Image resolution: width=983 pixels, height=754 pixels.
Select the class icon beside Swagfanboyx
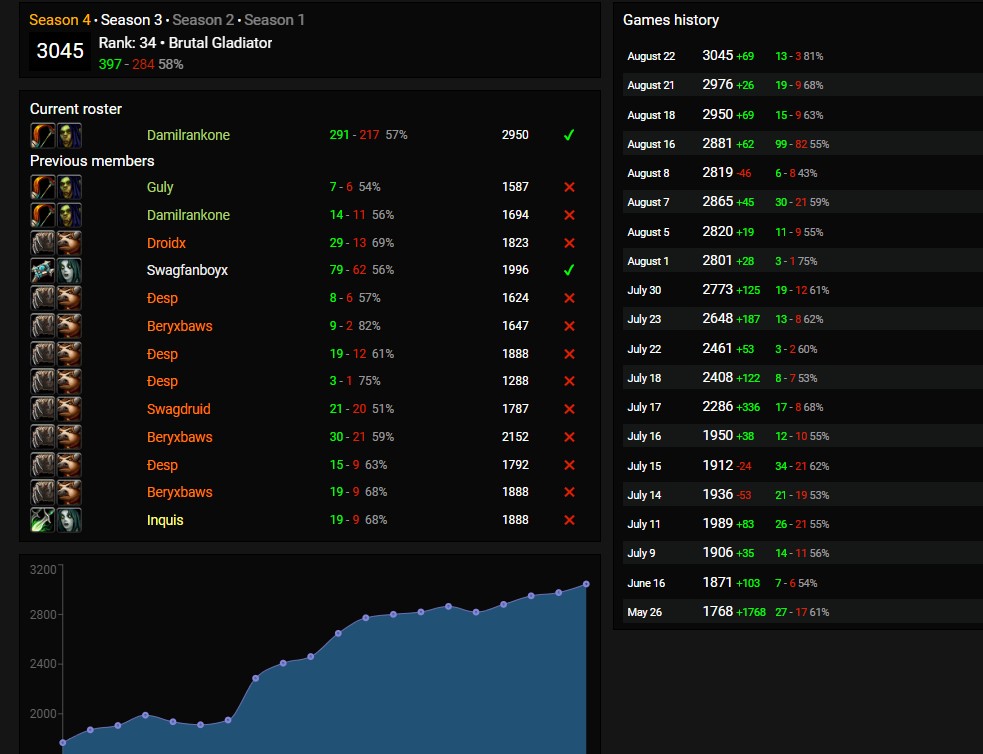click(x=43, y=271)
